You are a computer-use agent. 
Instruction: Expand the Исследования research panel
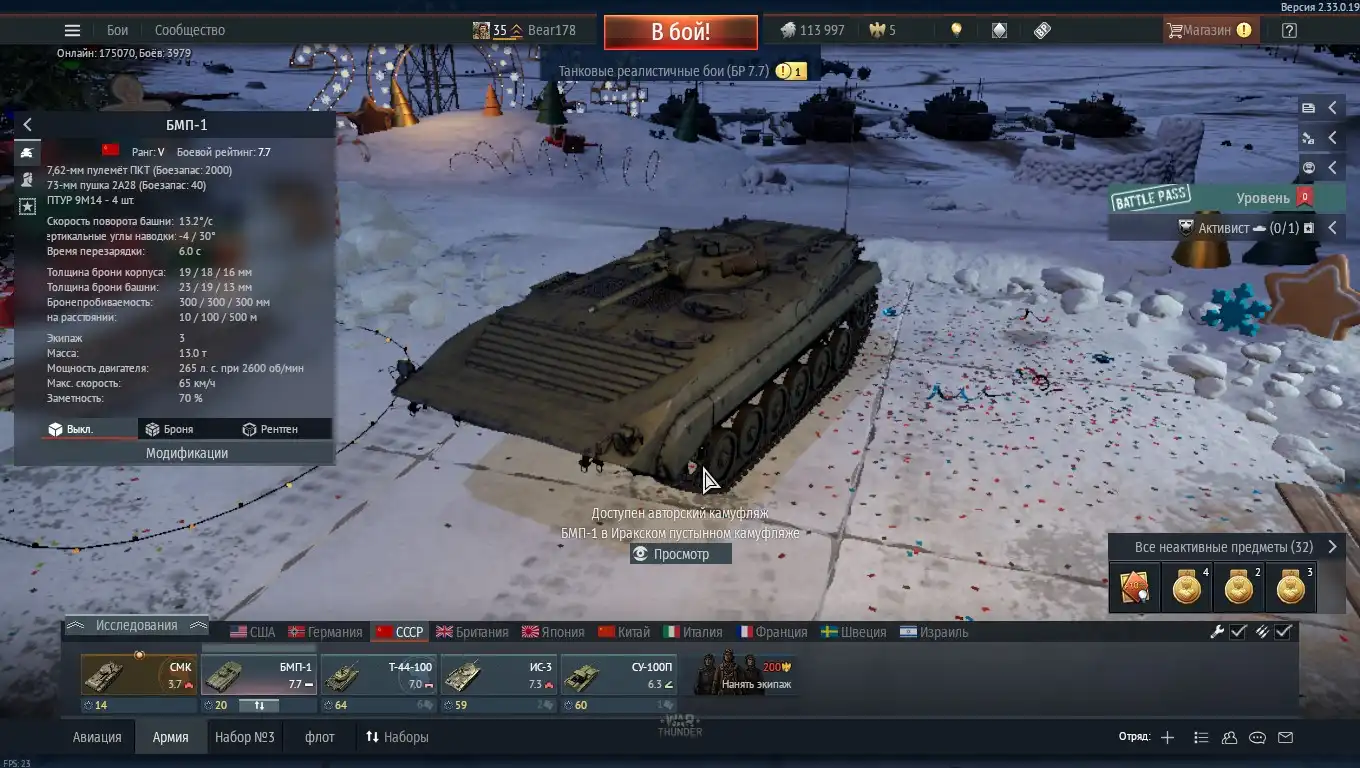tap(137, 625)
